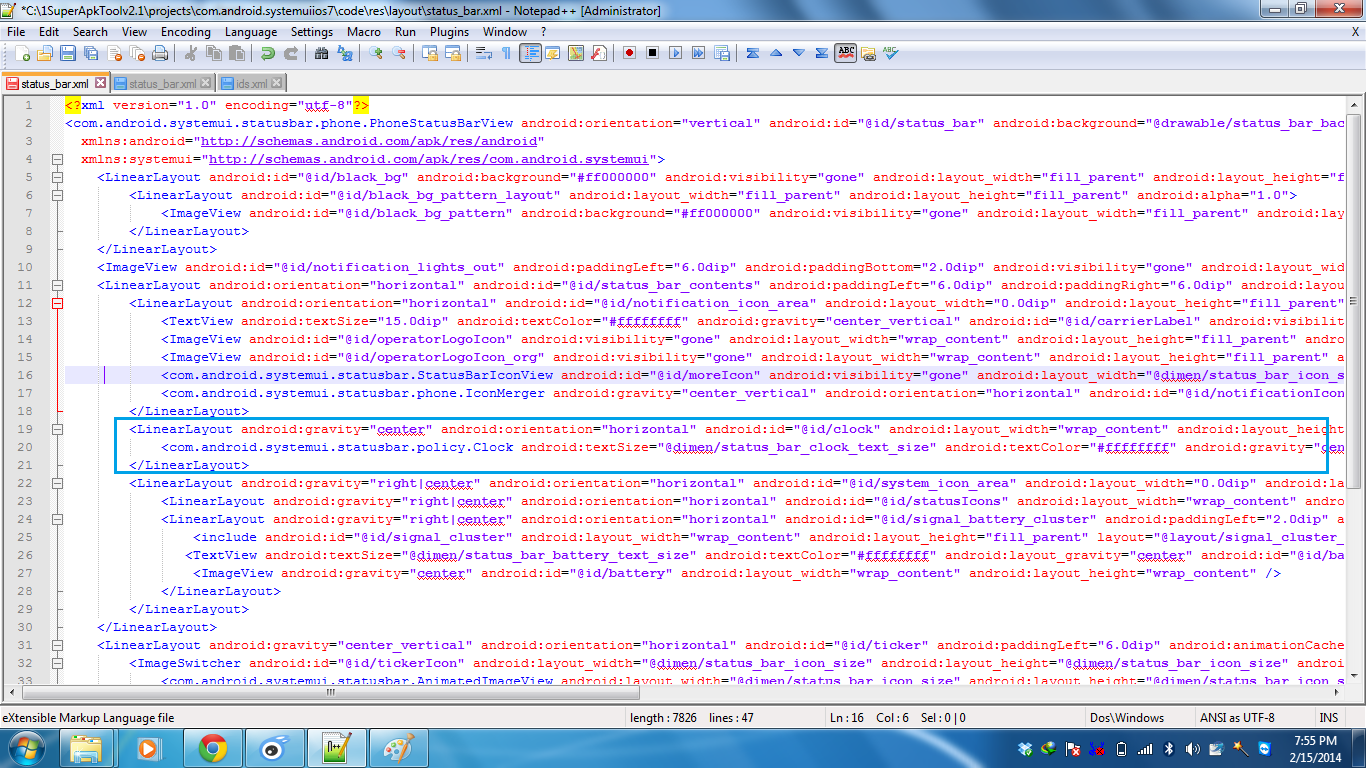Viewport: 1366px width, 768px height.
Task: Toggle the ABC spell-check auto-check button
Action: (846, 53)
